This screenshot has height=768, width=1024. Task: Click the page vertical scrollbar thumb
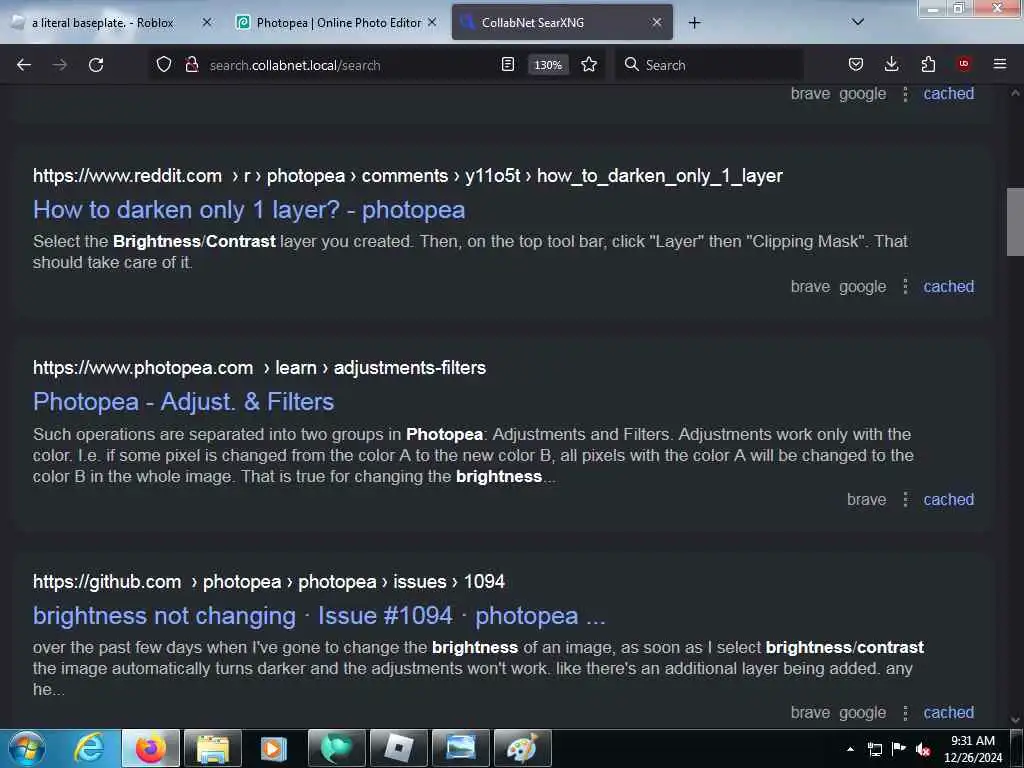pos(1015,222)
